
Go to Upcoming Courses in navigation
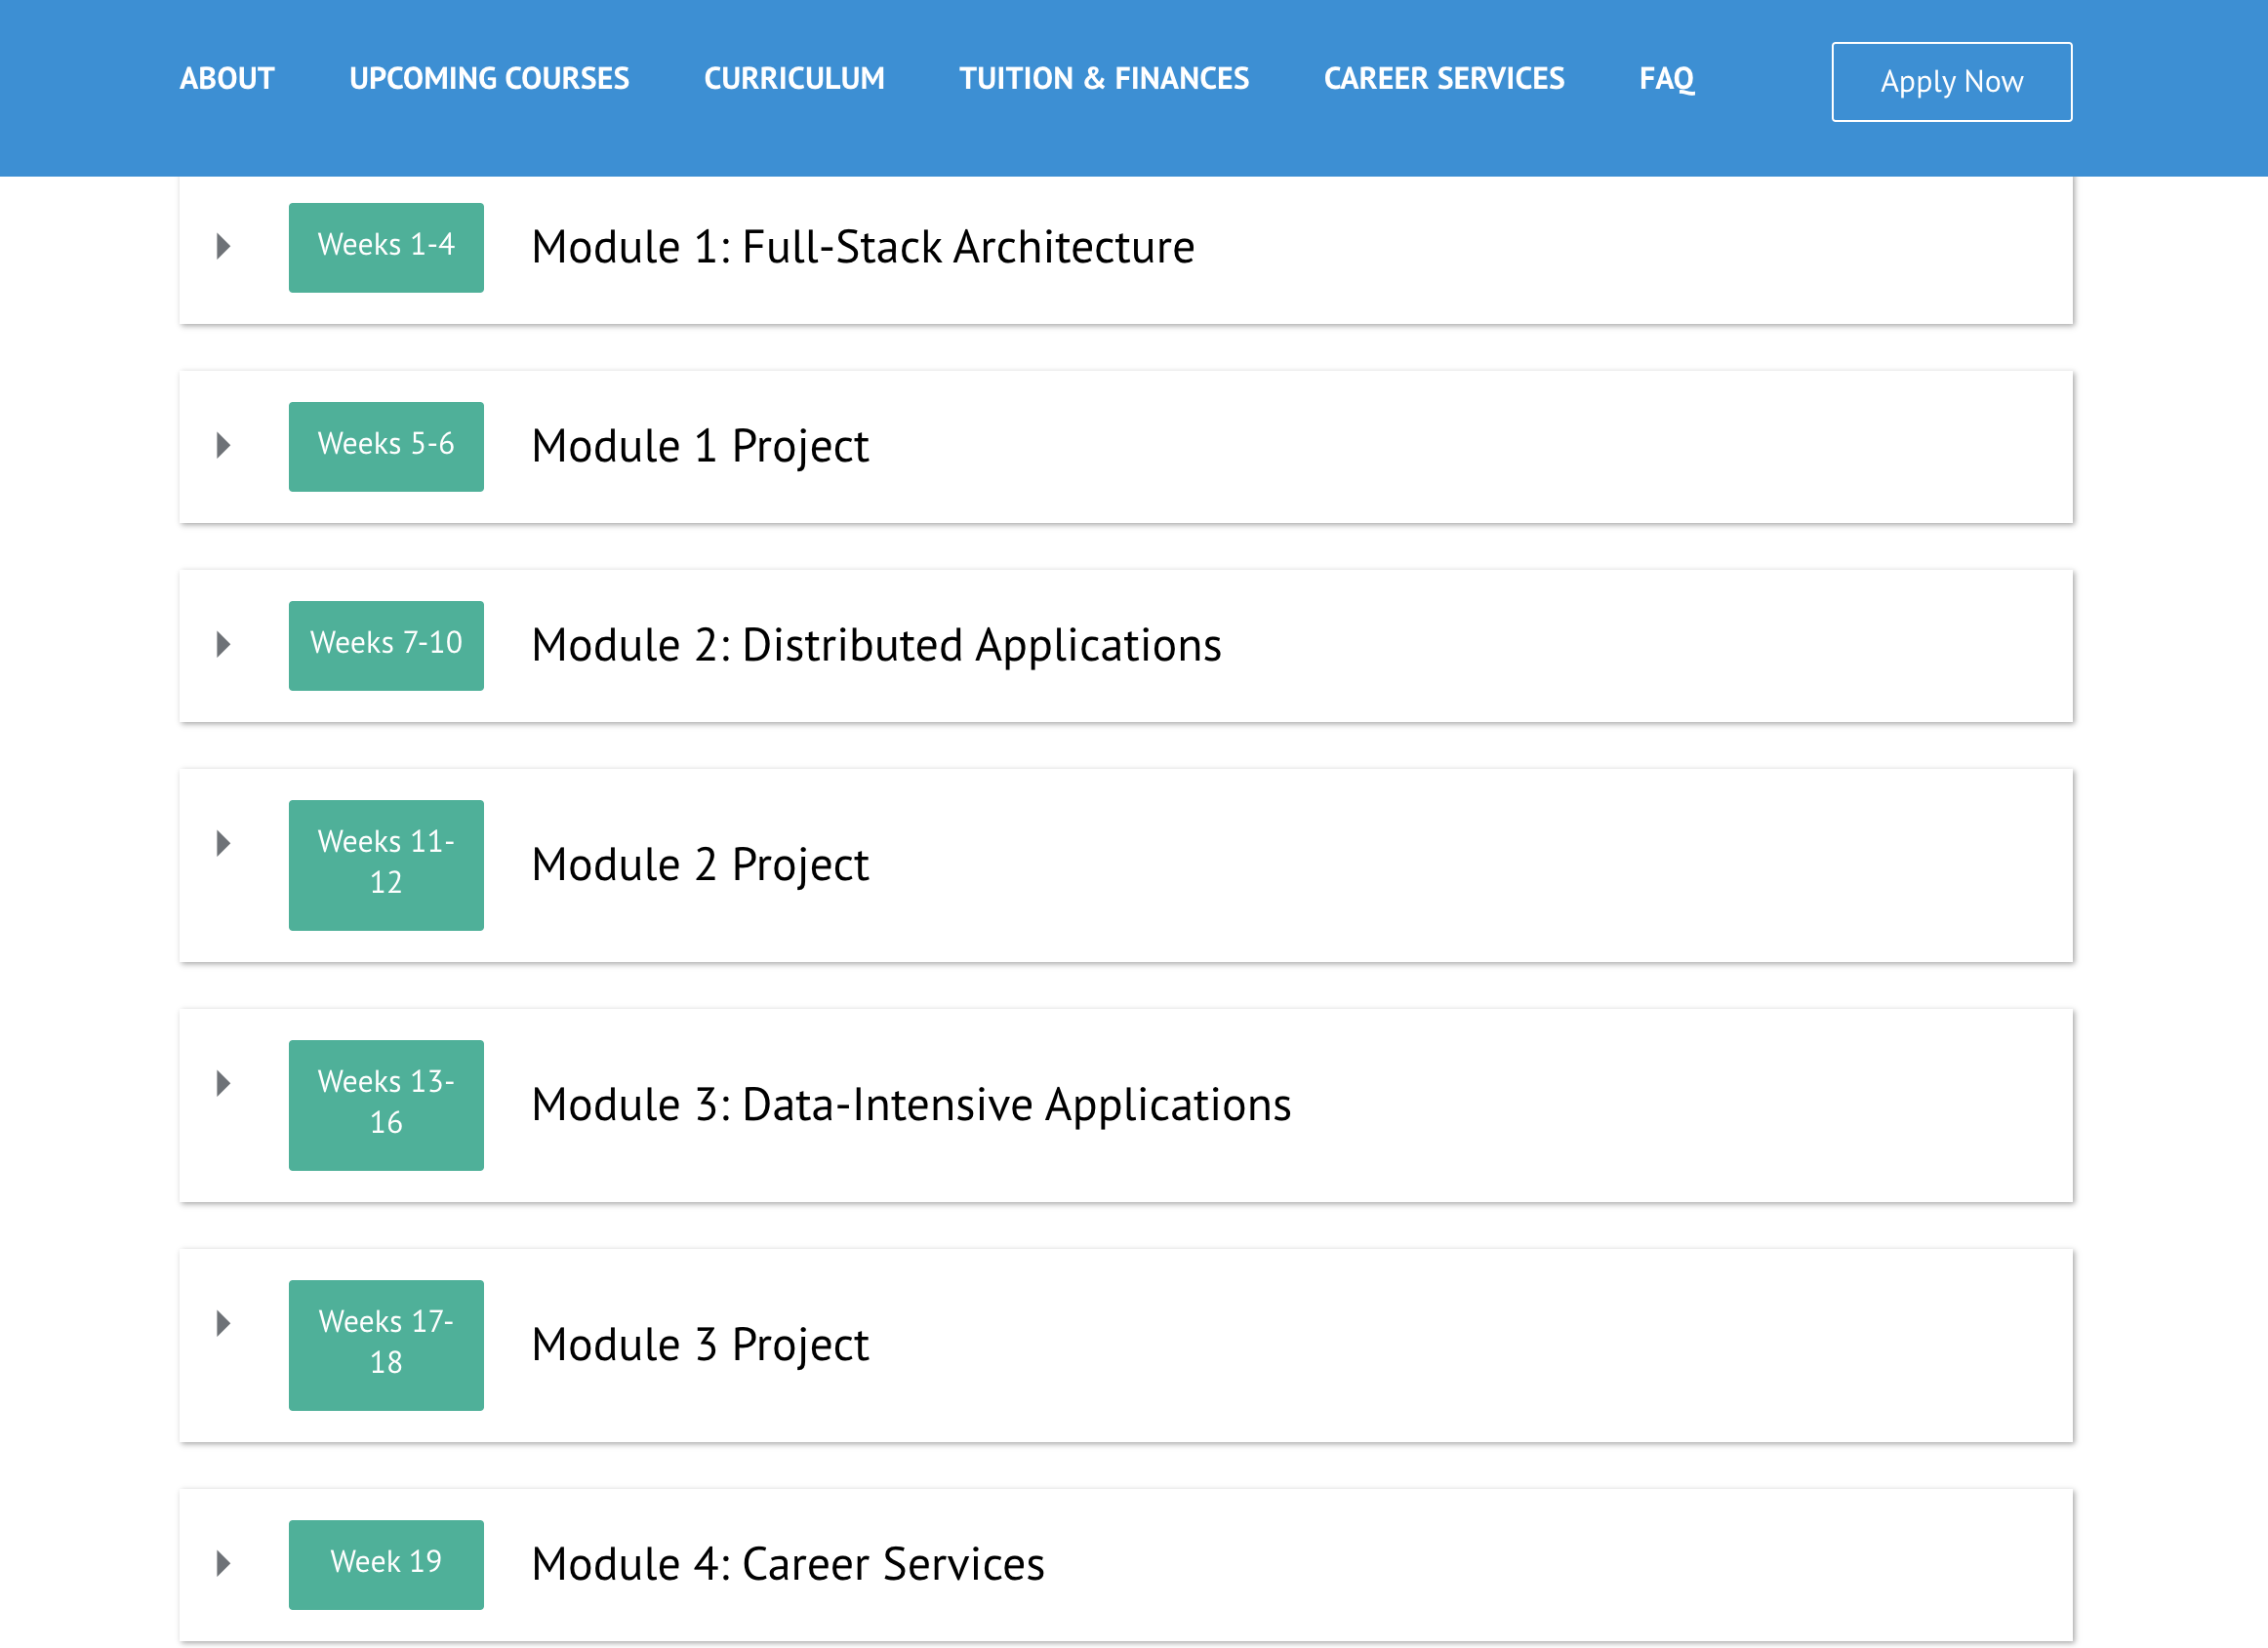click(489, 79)
